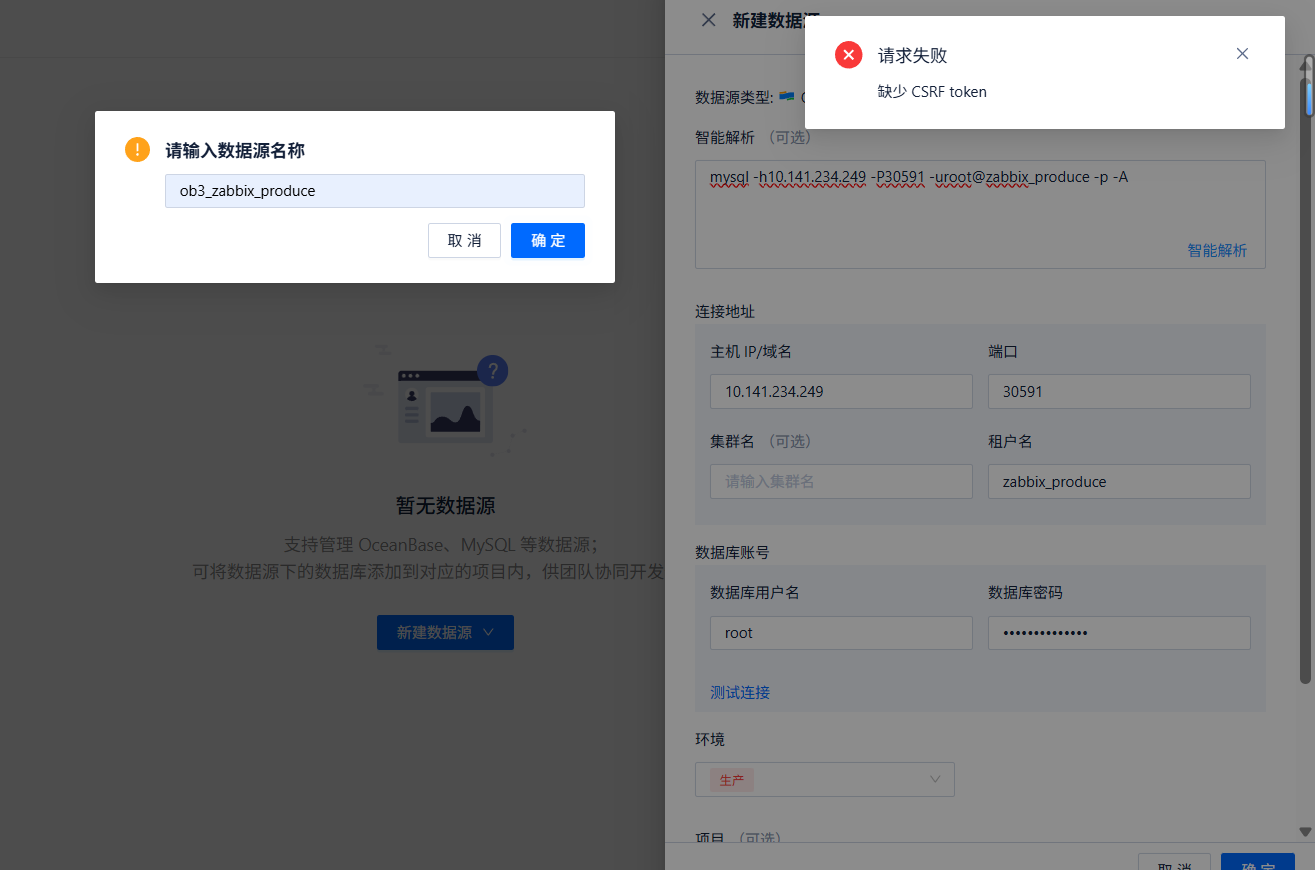
Task: Expand the 环境 dropdown showing 生产
Action: (824, 779)
